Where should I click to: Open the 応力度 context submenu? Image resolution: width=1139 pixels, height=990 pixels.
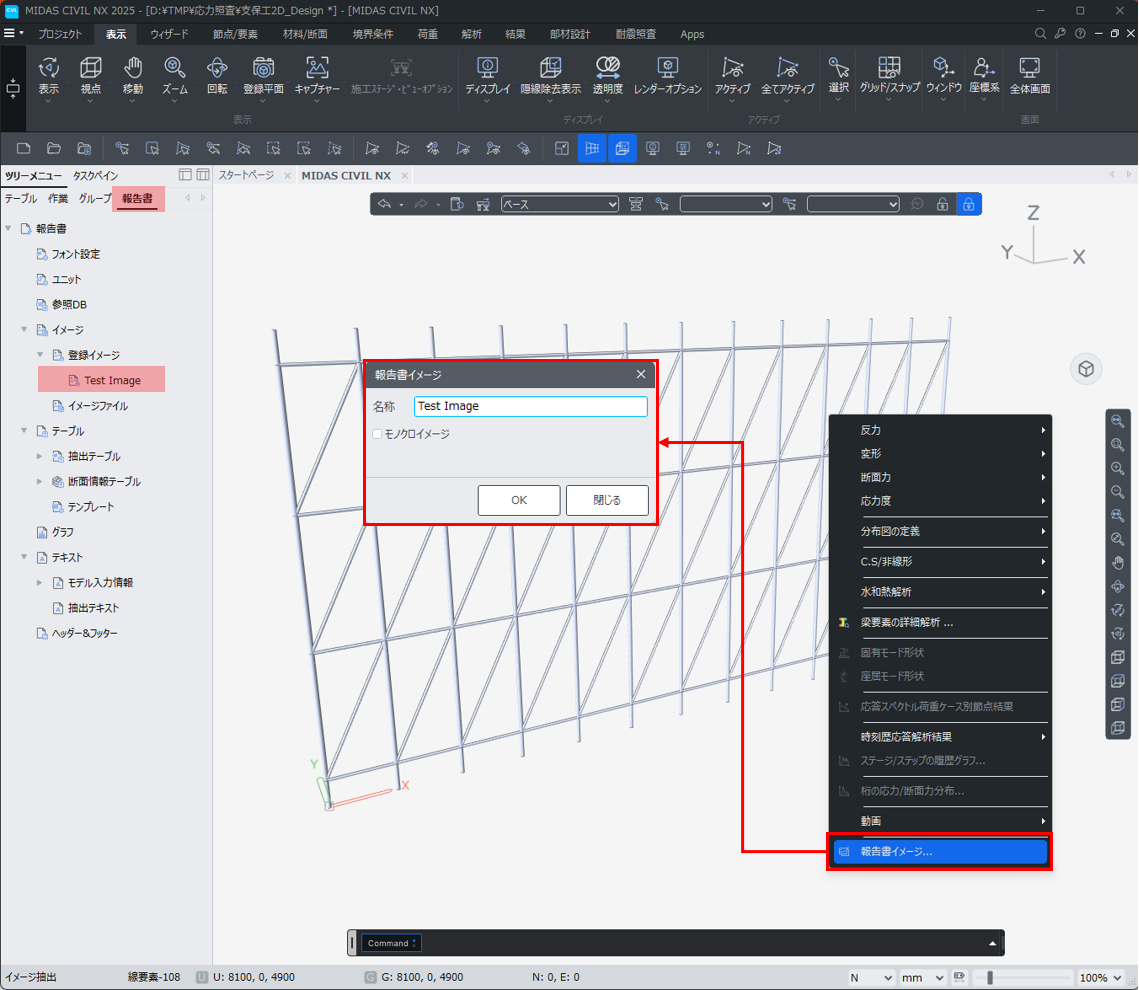[x=939, y=500]
